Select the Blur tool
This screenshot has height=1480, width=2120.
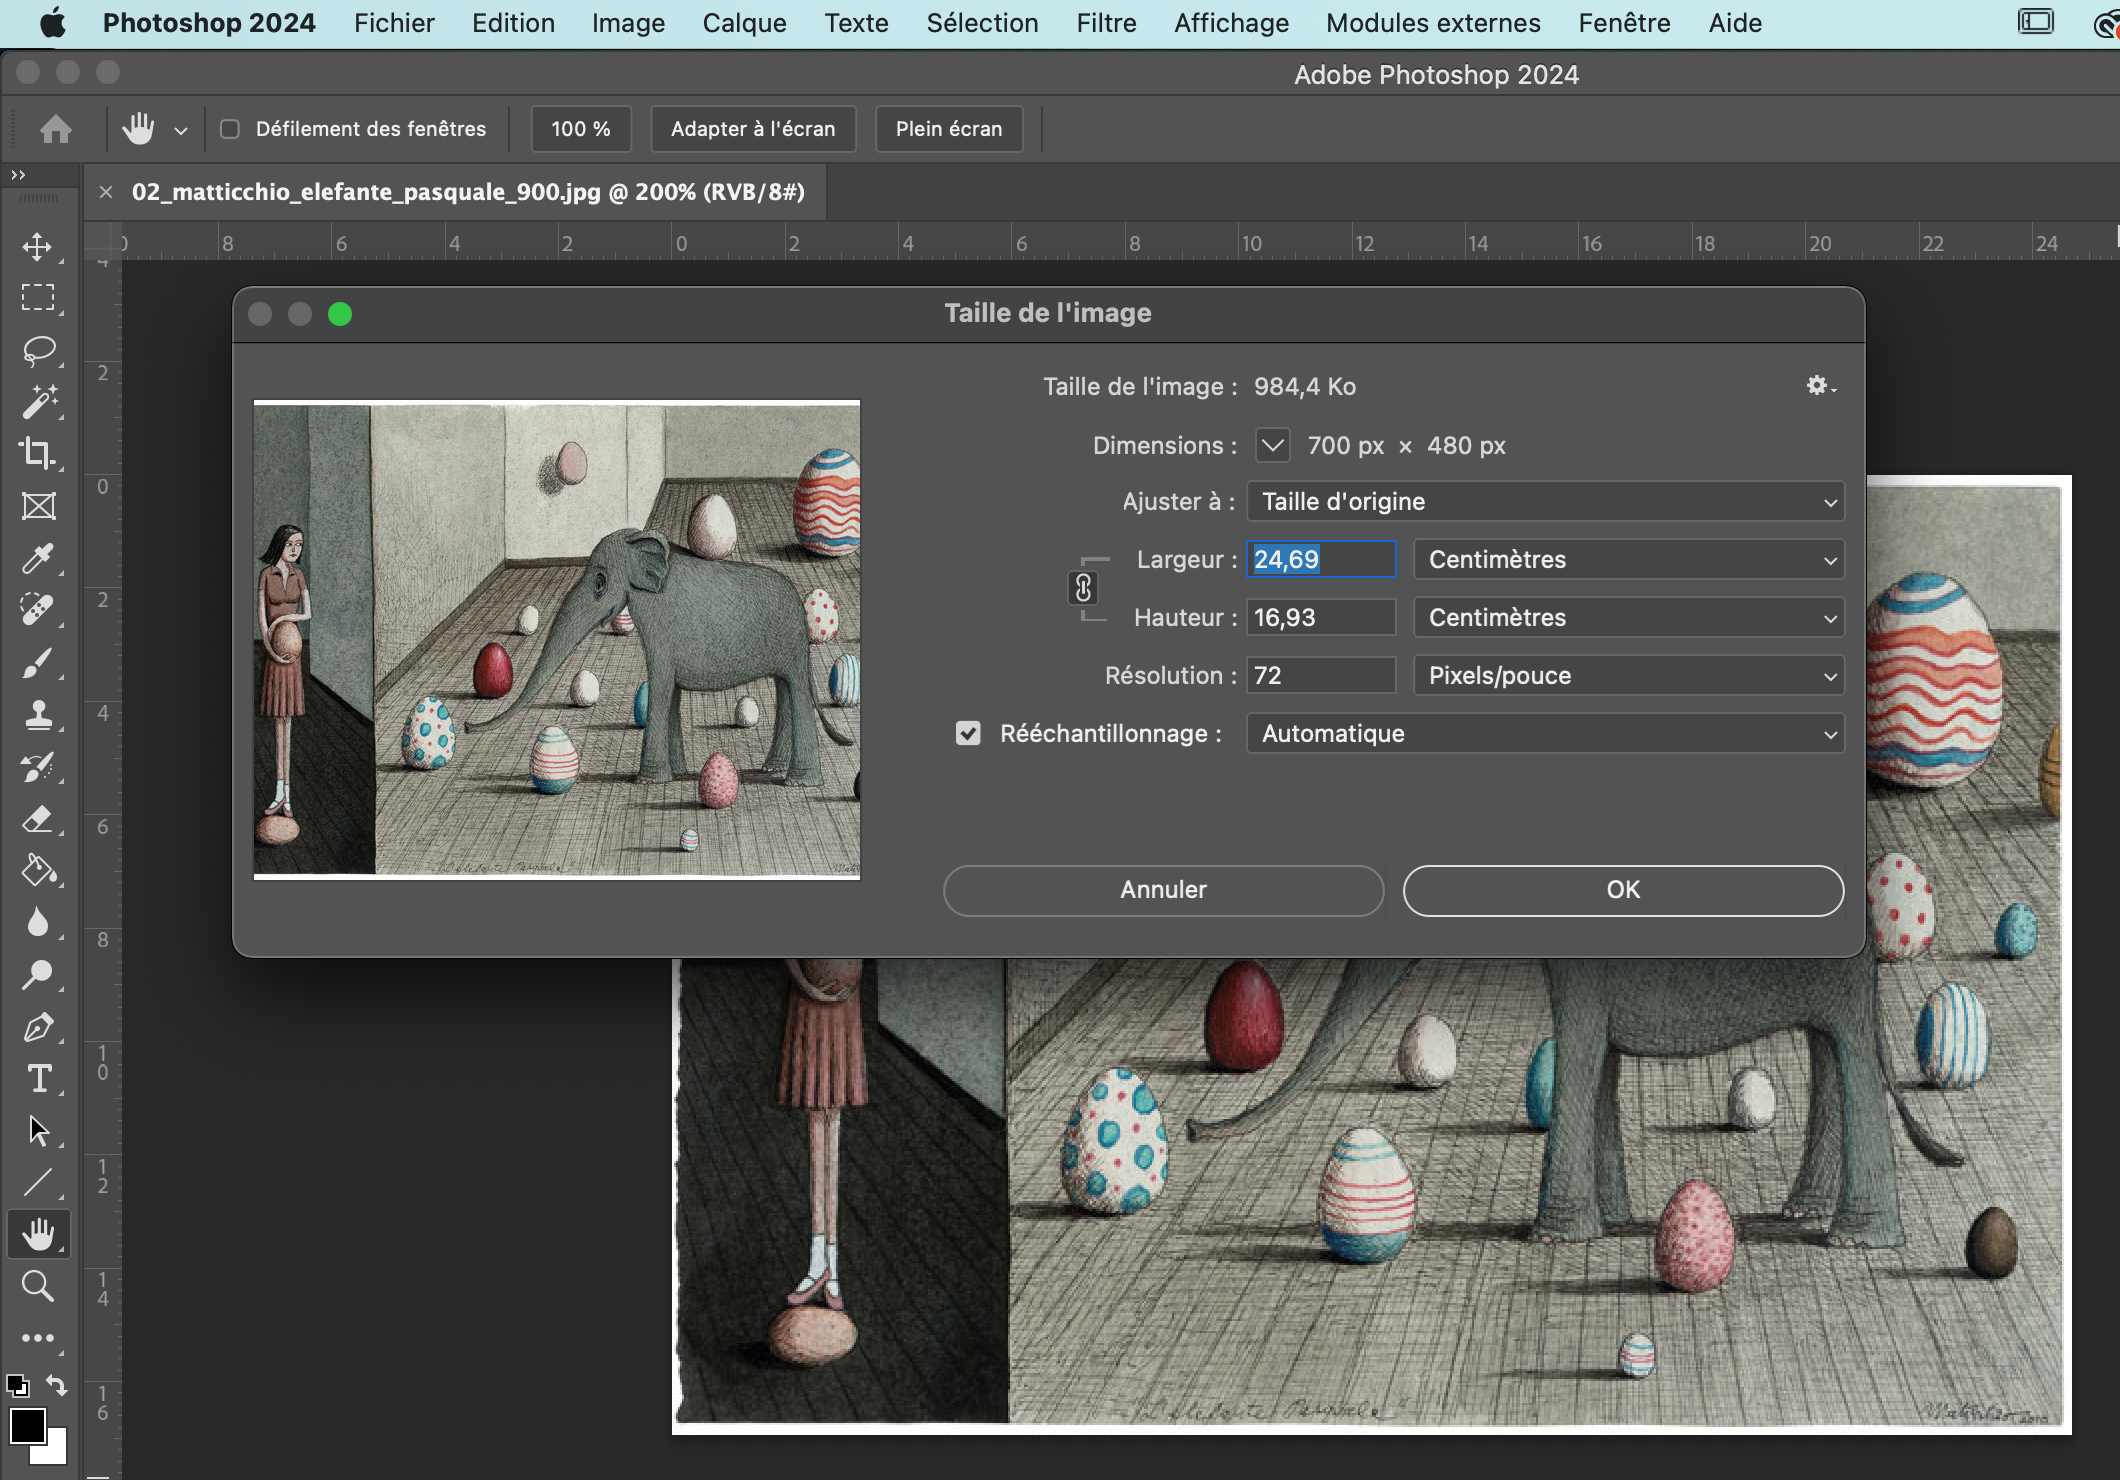coord(38,922)
